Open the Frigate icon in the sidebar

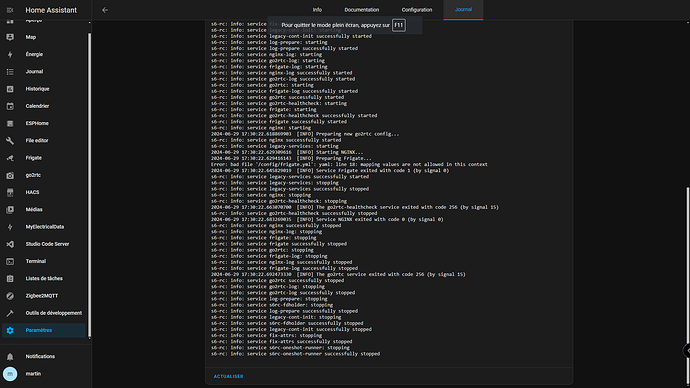(10, 158)
